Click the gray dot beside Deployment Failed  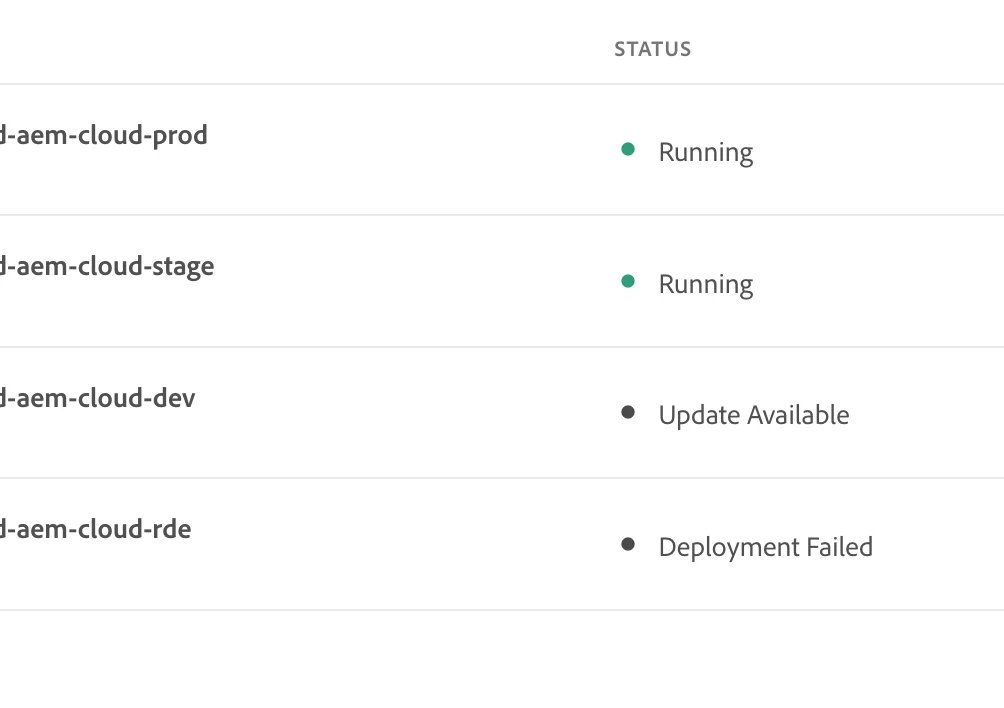628,544
